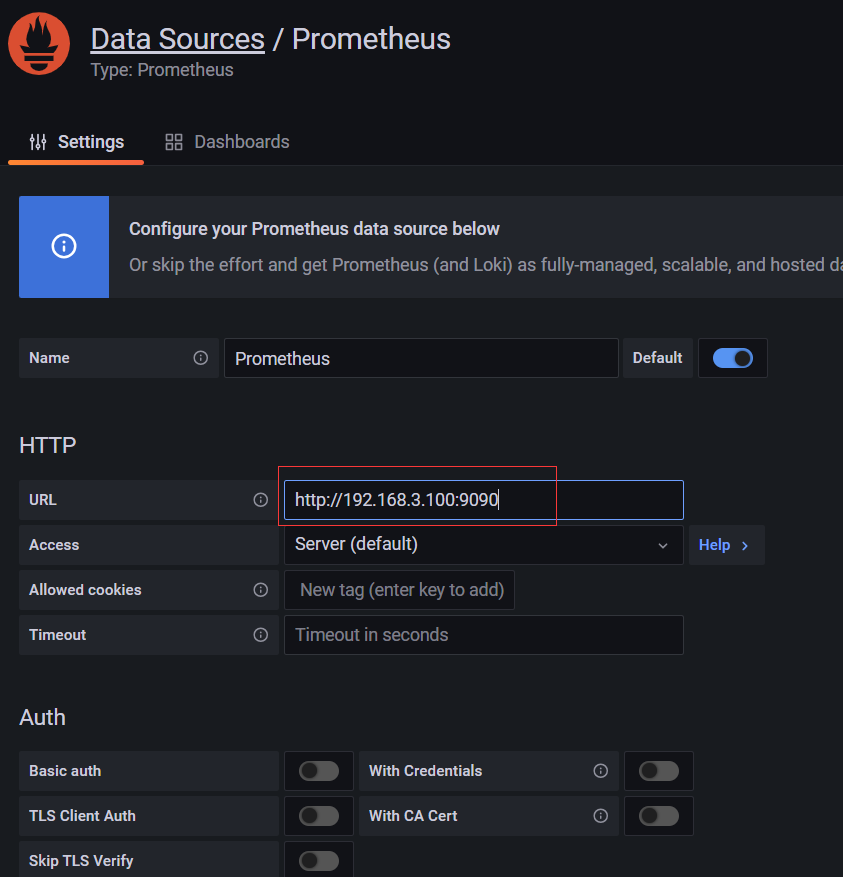This screenshot has height=877, width=843.
Task: Expand the Help section beside Access
Action: pyautogui.click(x=727, y=545)
